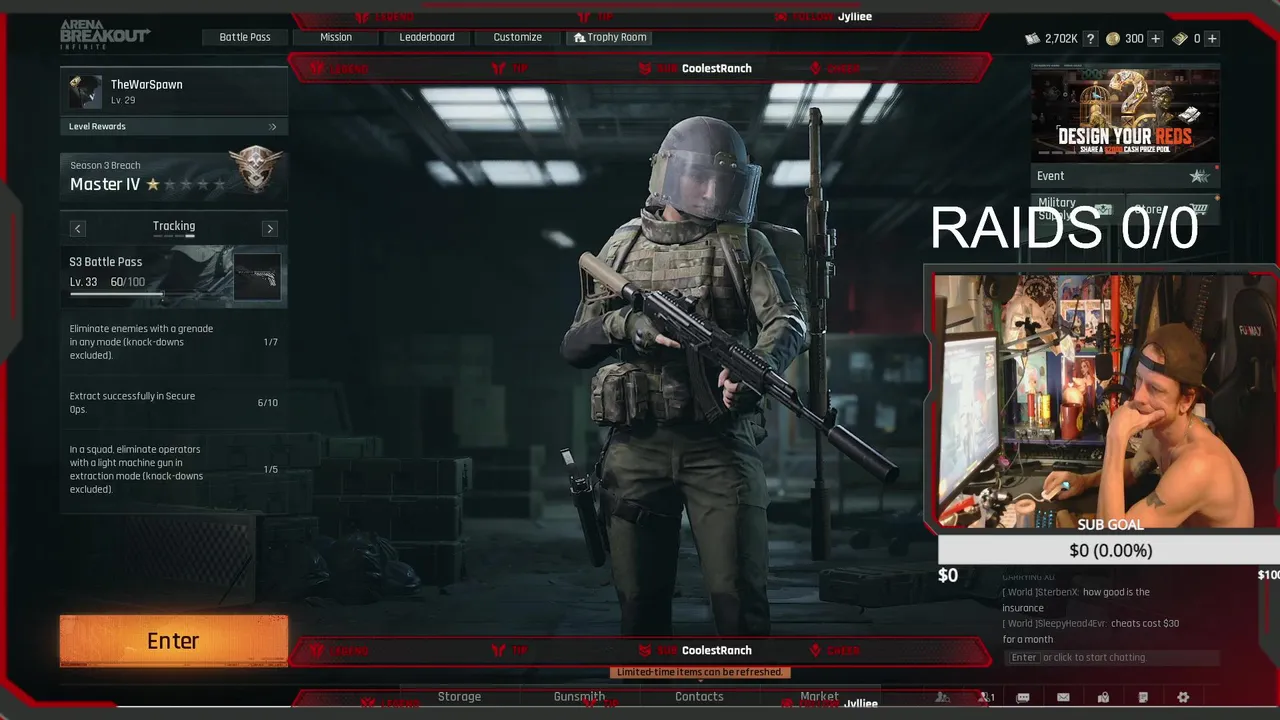Open the Market tab
This screenshot has height=720, width=1280.
[819, 697]
